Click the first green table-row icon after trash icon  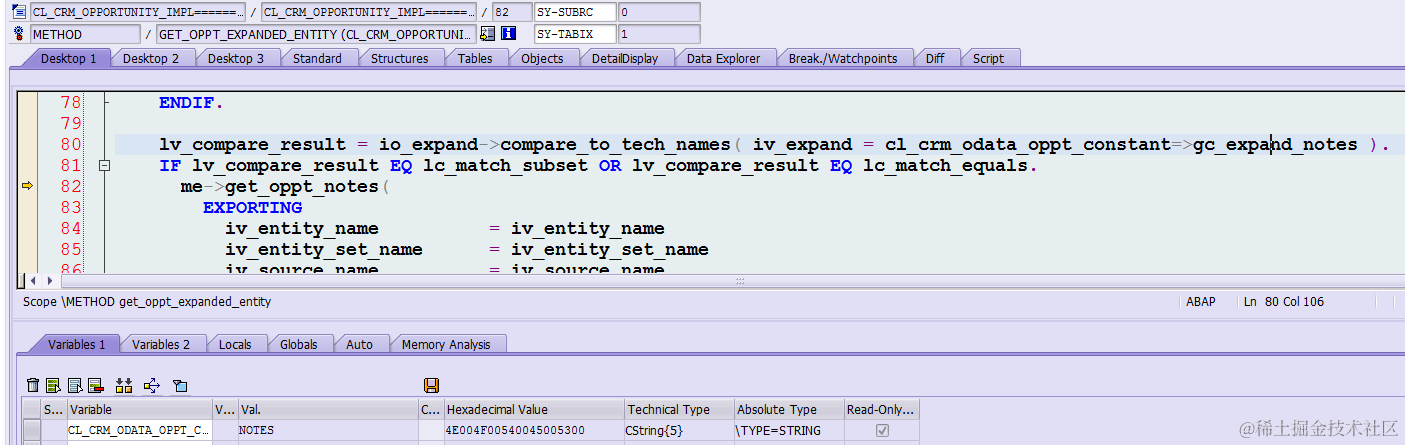(53, 385)
